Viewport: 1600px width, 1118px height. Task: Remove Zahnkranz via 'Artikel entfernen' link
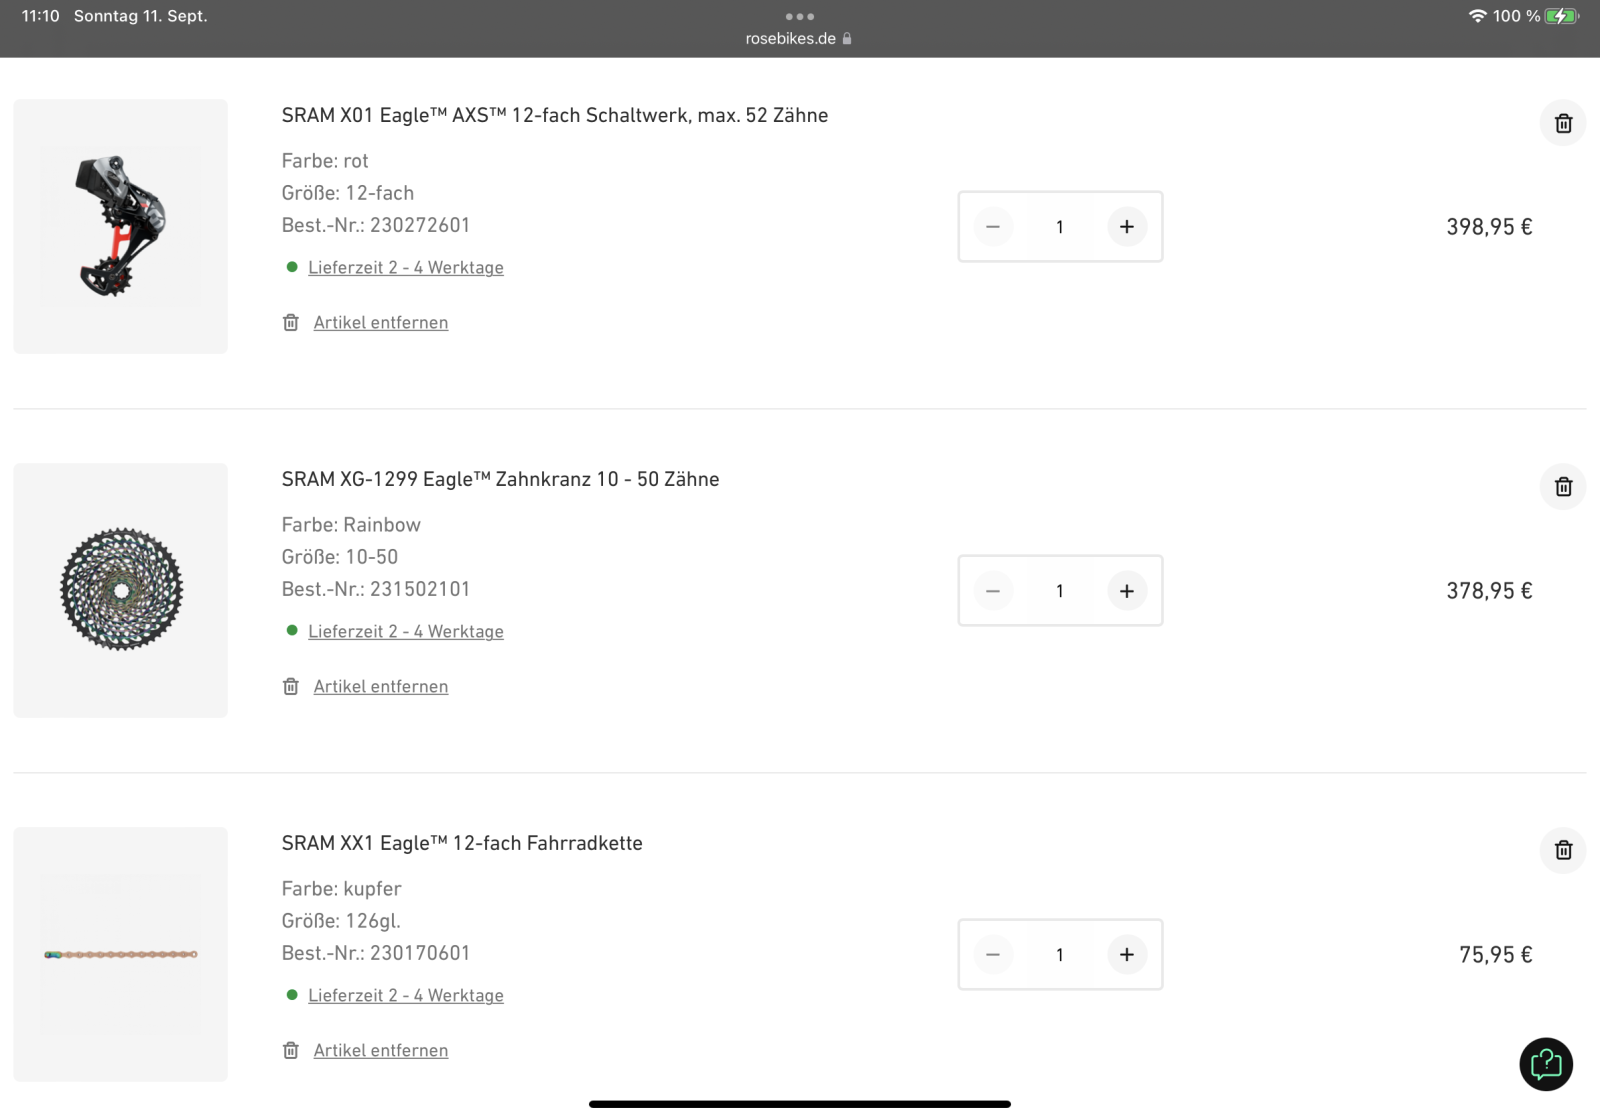point(380,687)
